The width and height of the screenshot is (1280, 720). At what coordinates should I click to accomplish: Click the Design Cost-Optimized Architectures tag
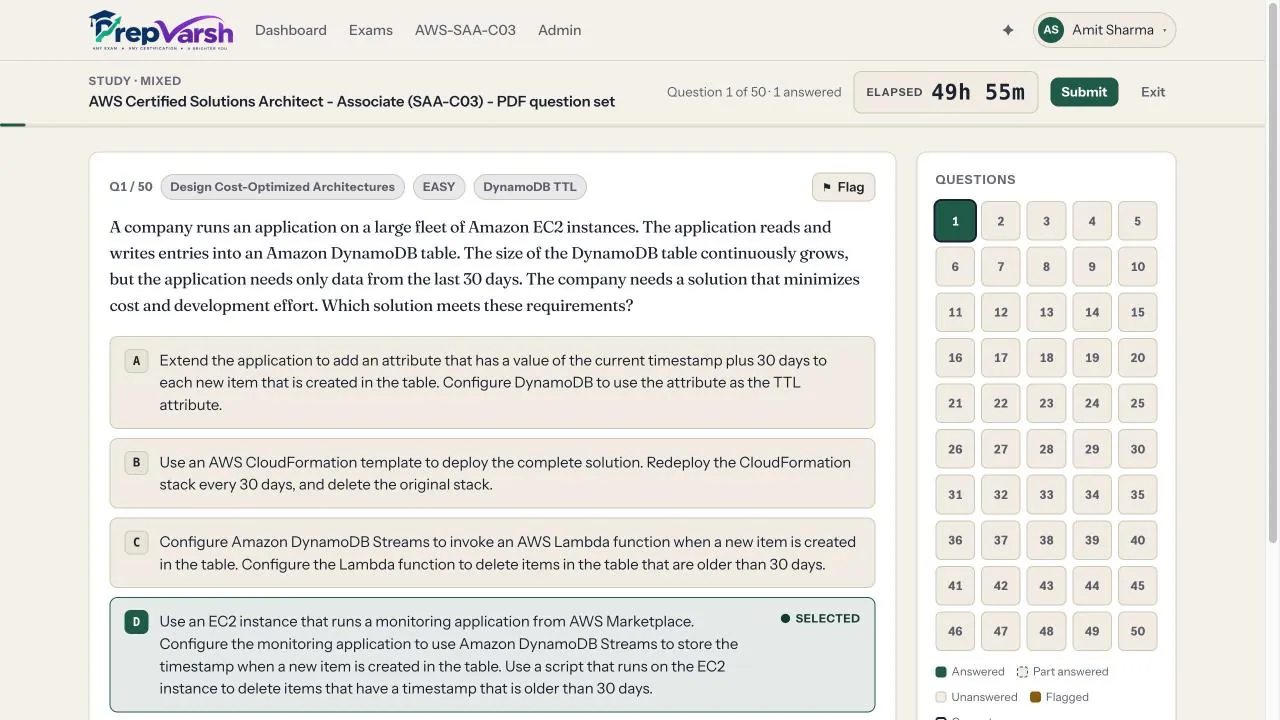coord(282,187)
